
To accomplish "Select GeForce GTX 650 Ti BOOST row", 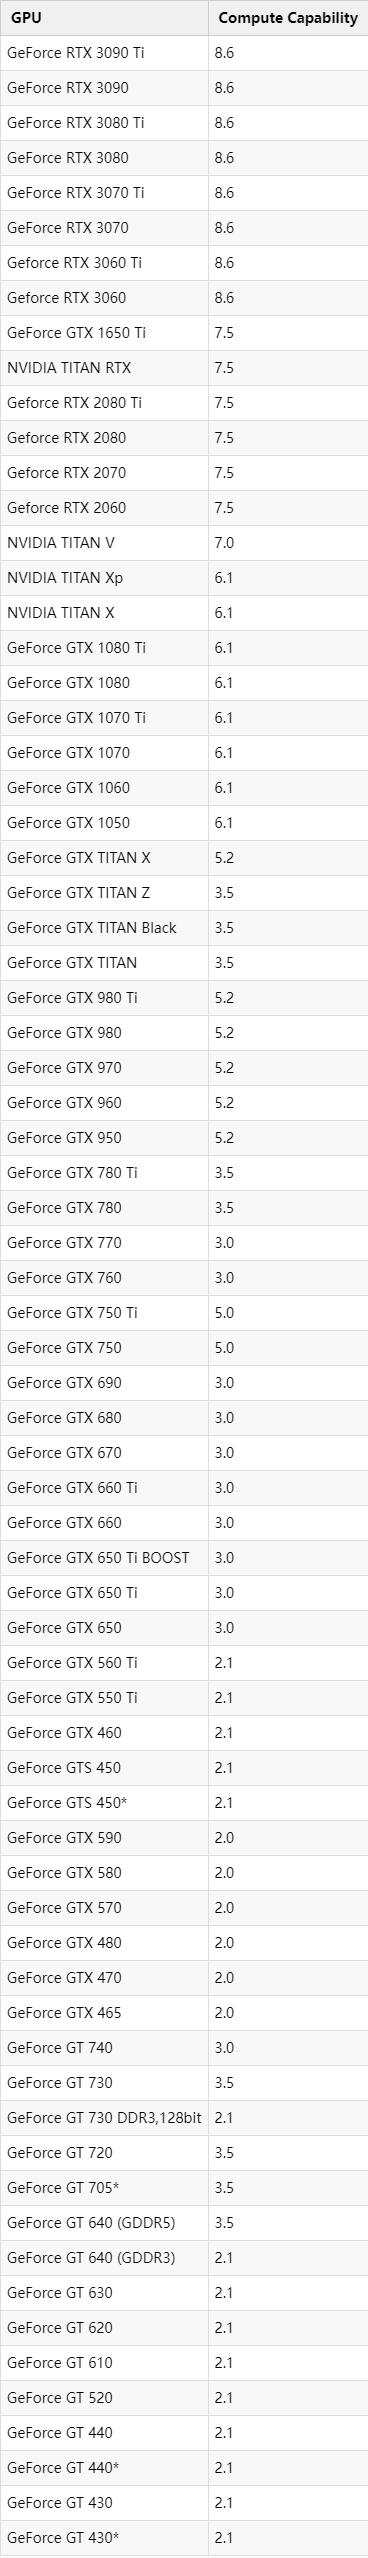I will click(184, 1558).
